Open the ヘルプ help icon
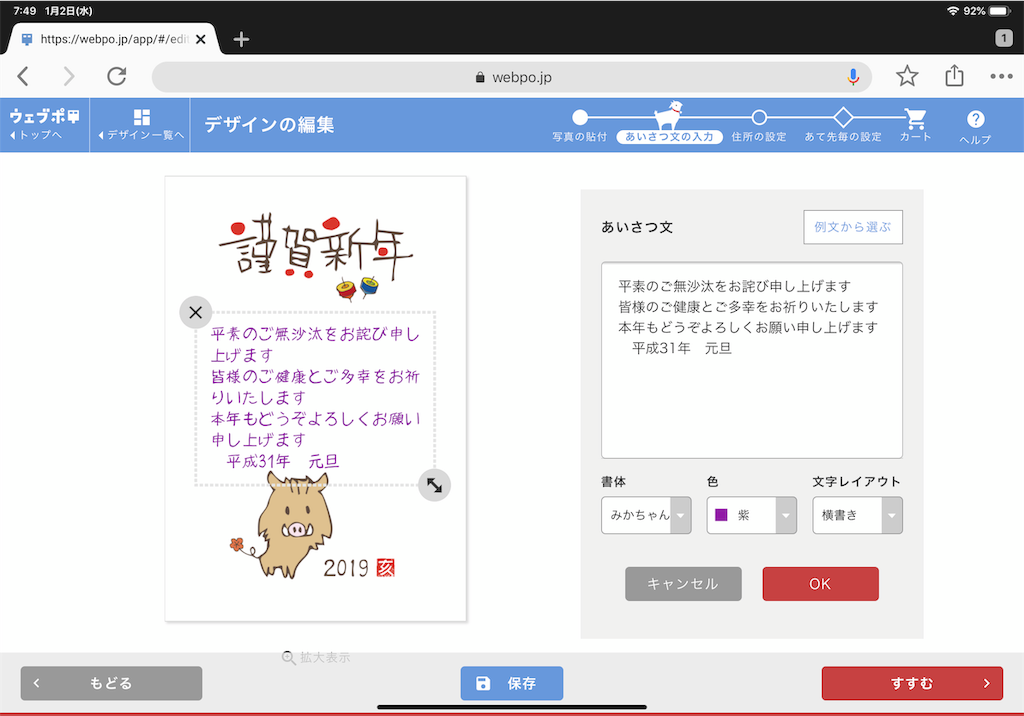1024x716 pixels. [x=974, y=125]
